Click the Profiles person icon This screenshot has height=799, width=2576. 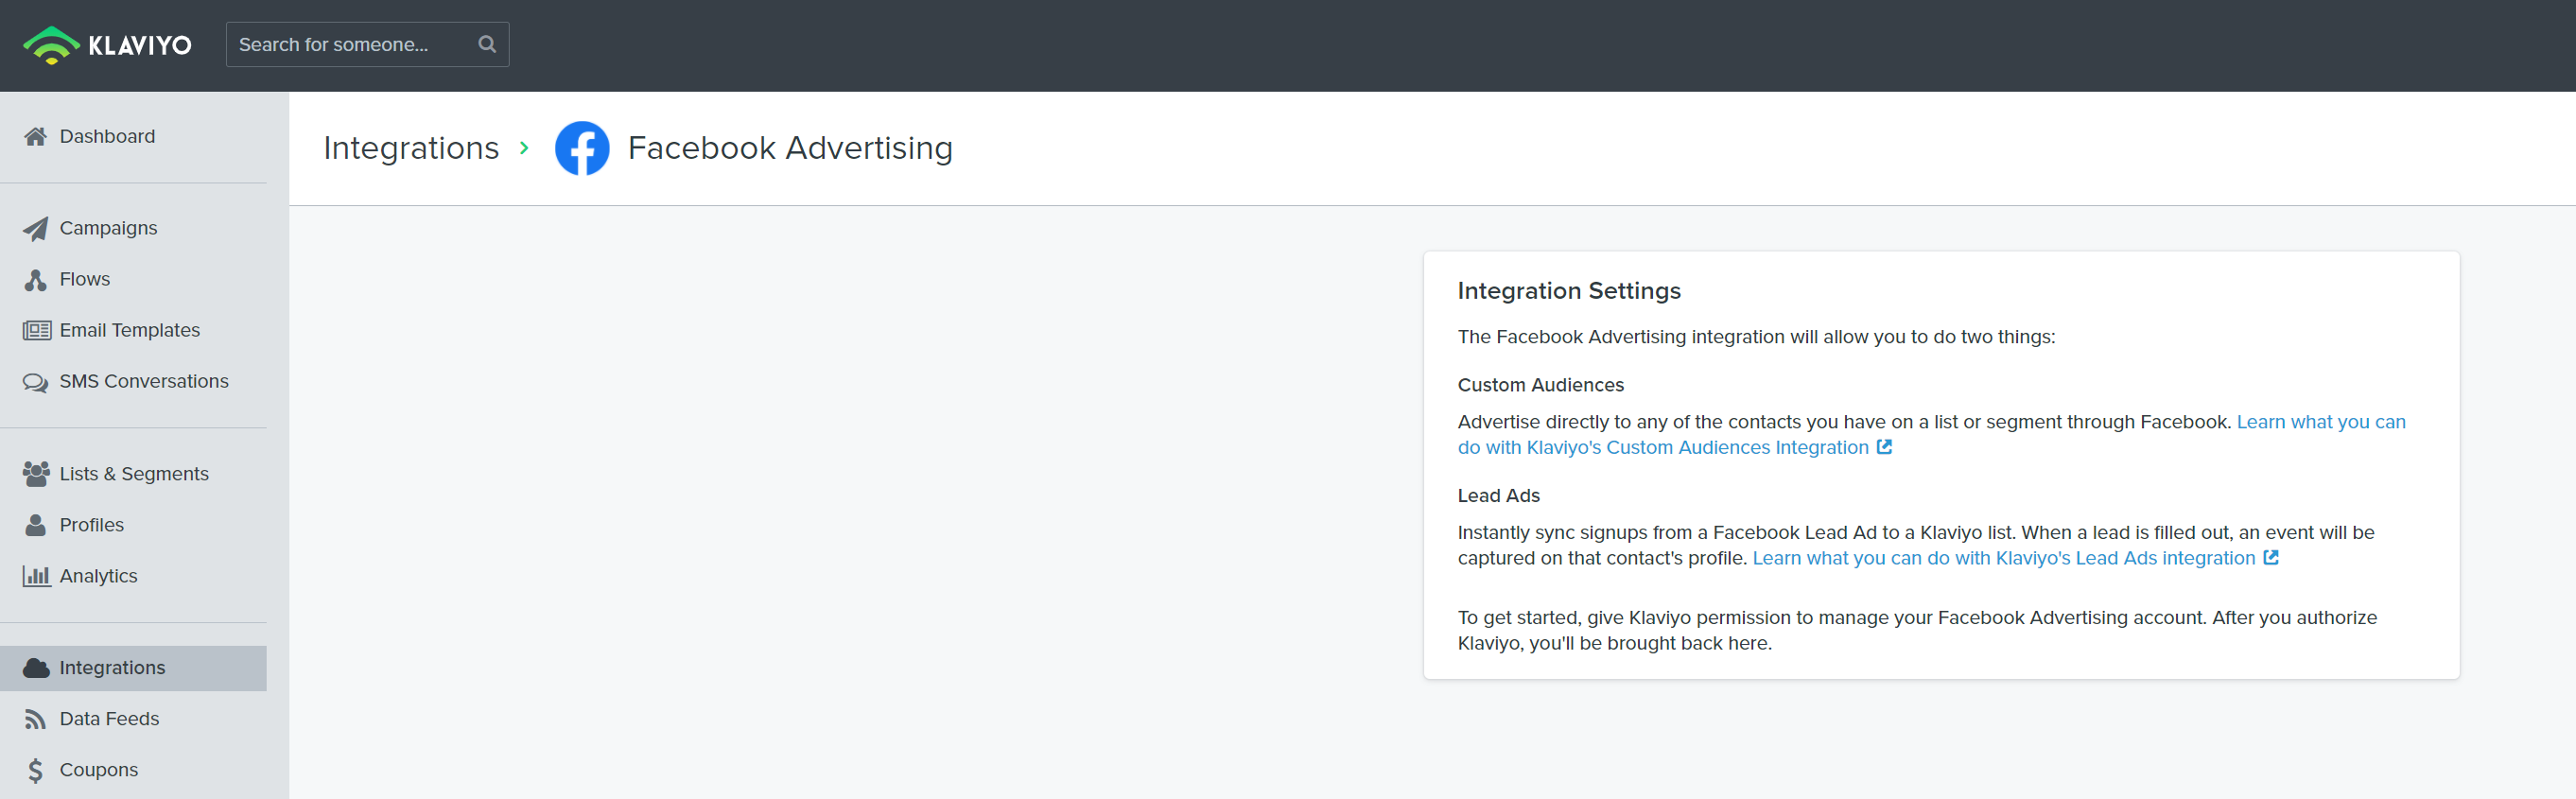pyautogui.click(x=36, y=524)
